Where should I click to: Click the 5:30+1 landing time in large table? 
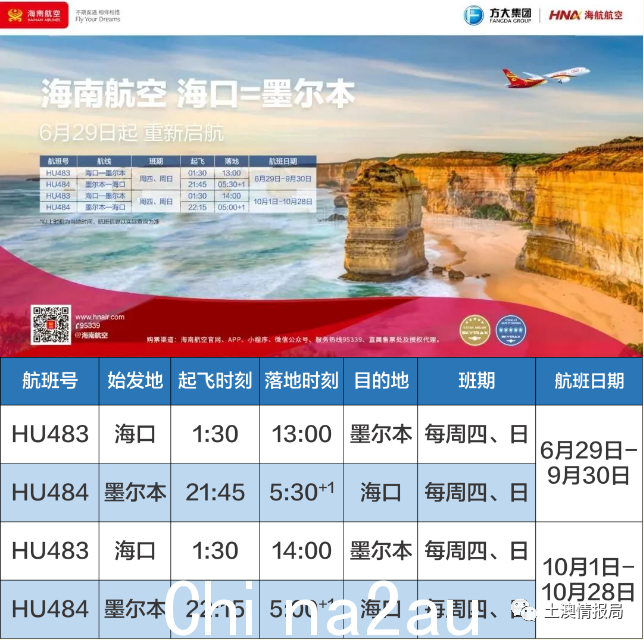click(301, 491)
